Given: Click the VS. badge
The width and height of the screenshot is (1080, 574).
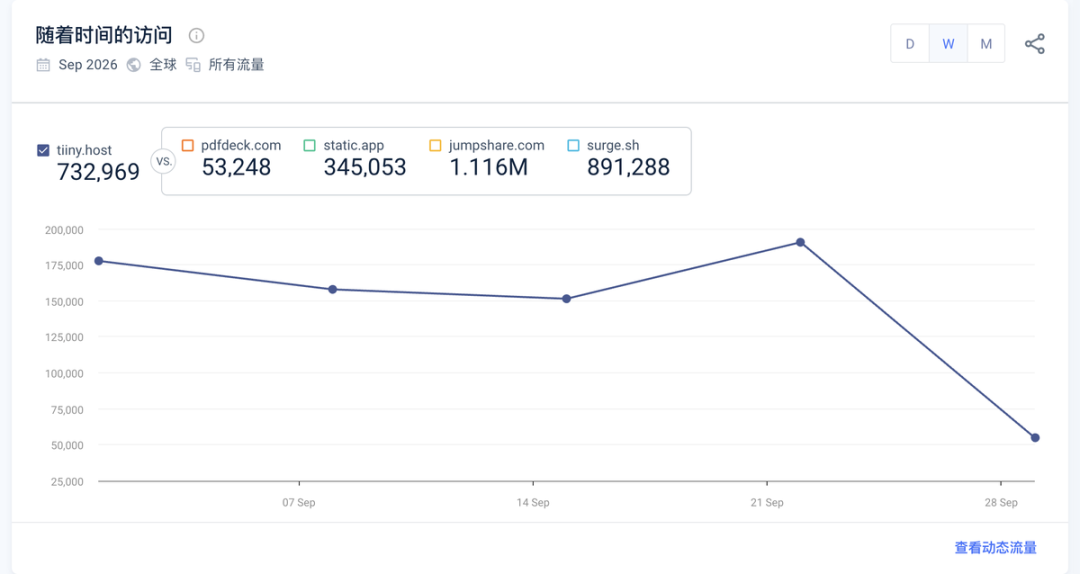Looking at the screenshot, I should pyautogui.click(x=164, y=162).
